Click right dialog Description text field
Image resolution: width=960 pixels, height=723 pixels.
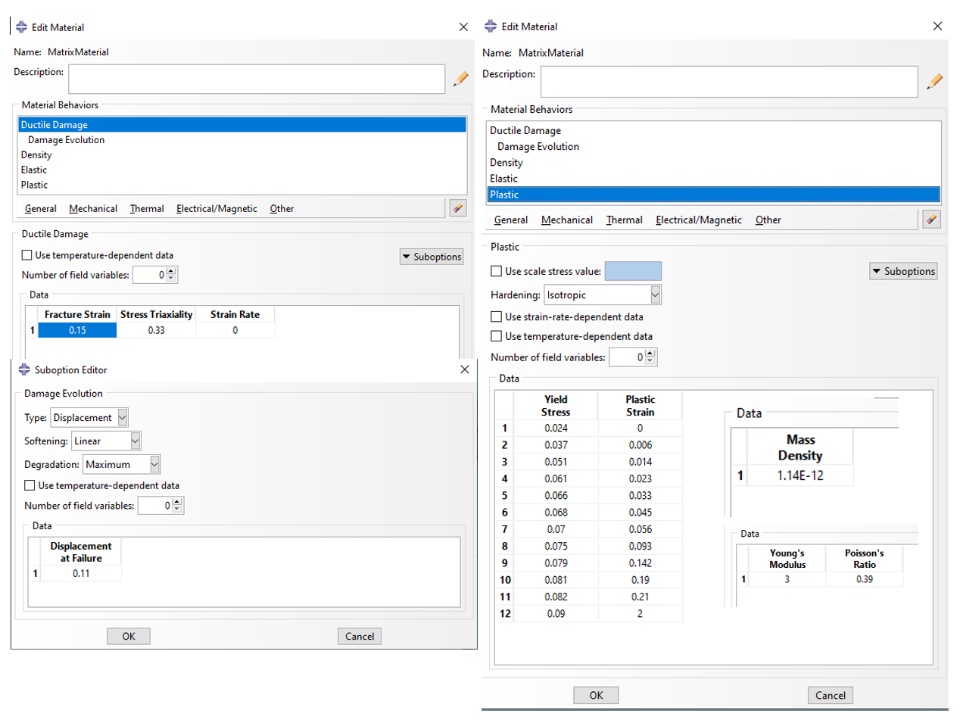pos(729,81)
